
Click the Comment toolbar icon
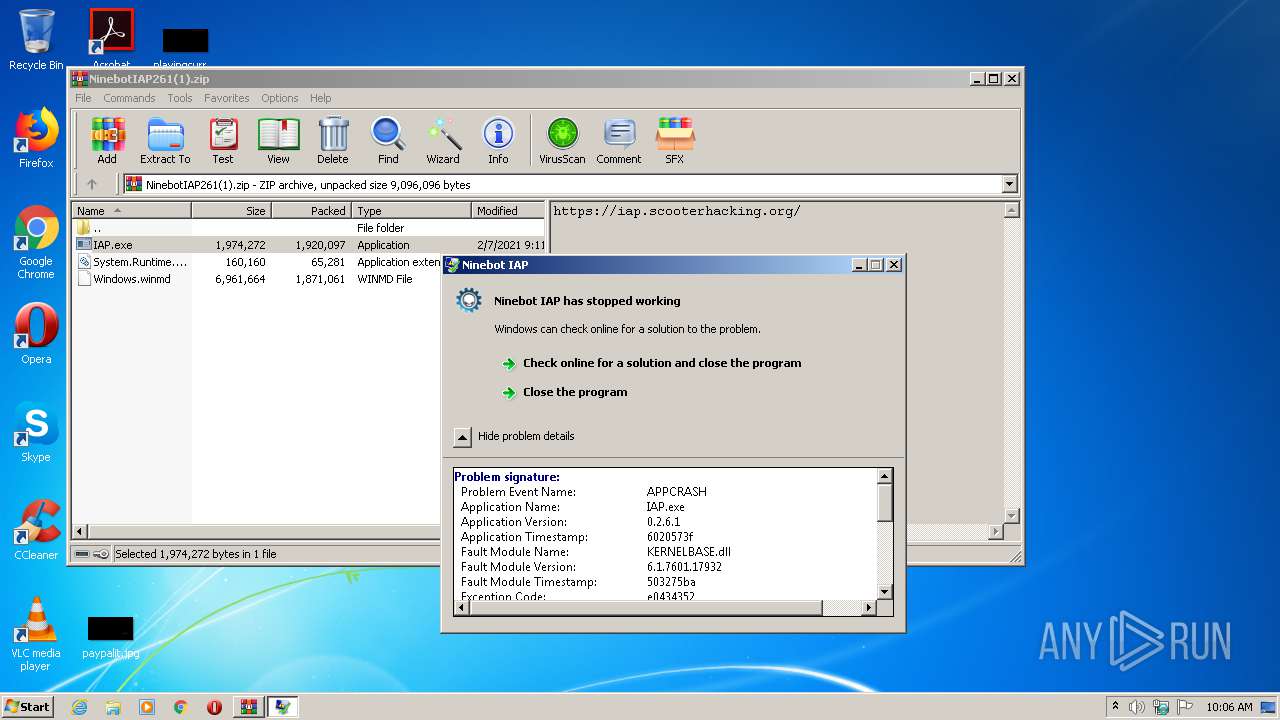point(619,141)
